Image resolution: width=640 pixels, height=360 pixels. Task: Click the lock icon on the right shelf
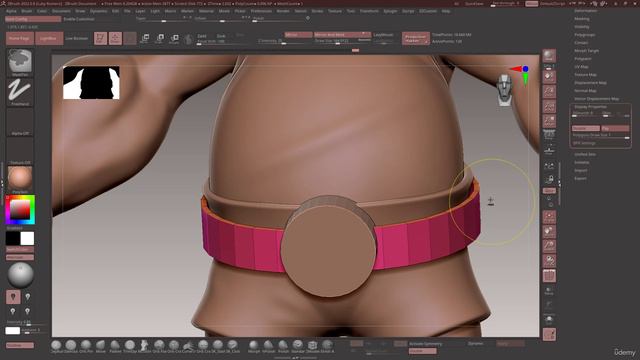tap(549, 179)
